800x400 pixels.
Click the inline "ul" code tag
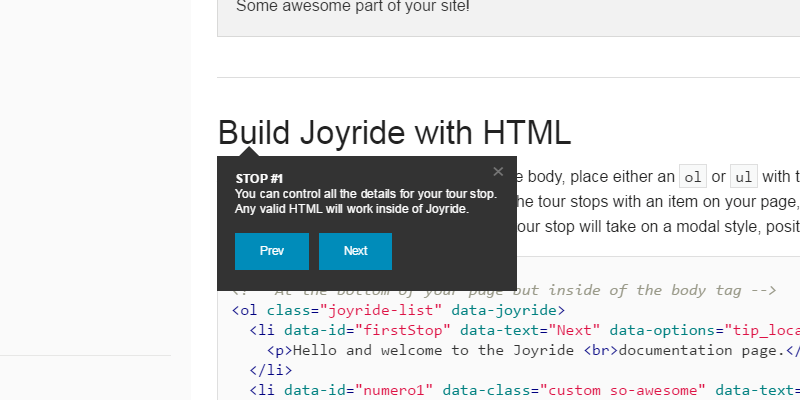[743, 177]
